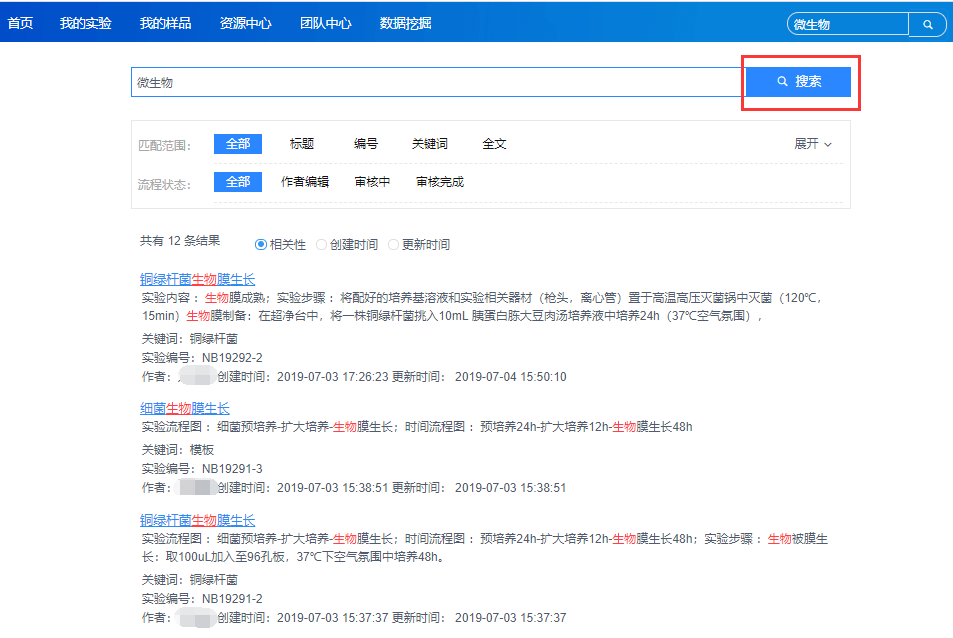953x638 pixels.
Task: Filter match scope by 关键词
Action: click(430, 144)
